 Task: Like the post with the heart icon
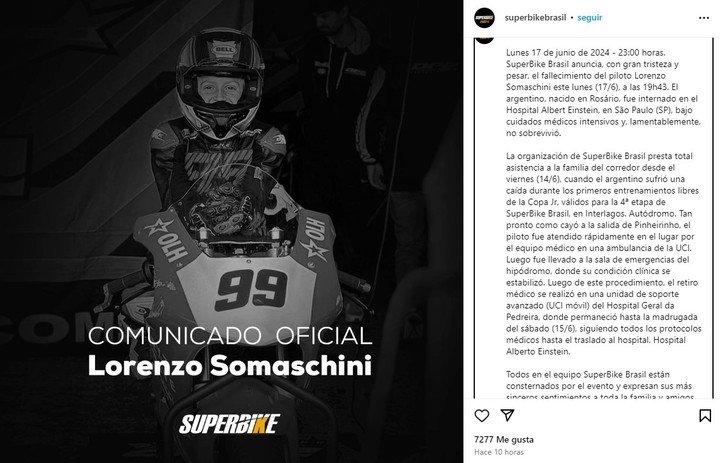click(482, 415)
